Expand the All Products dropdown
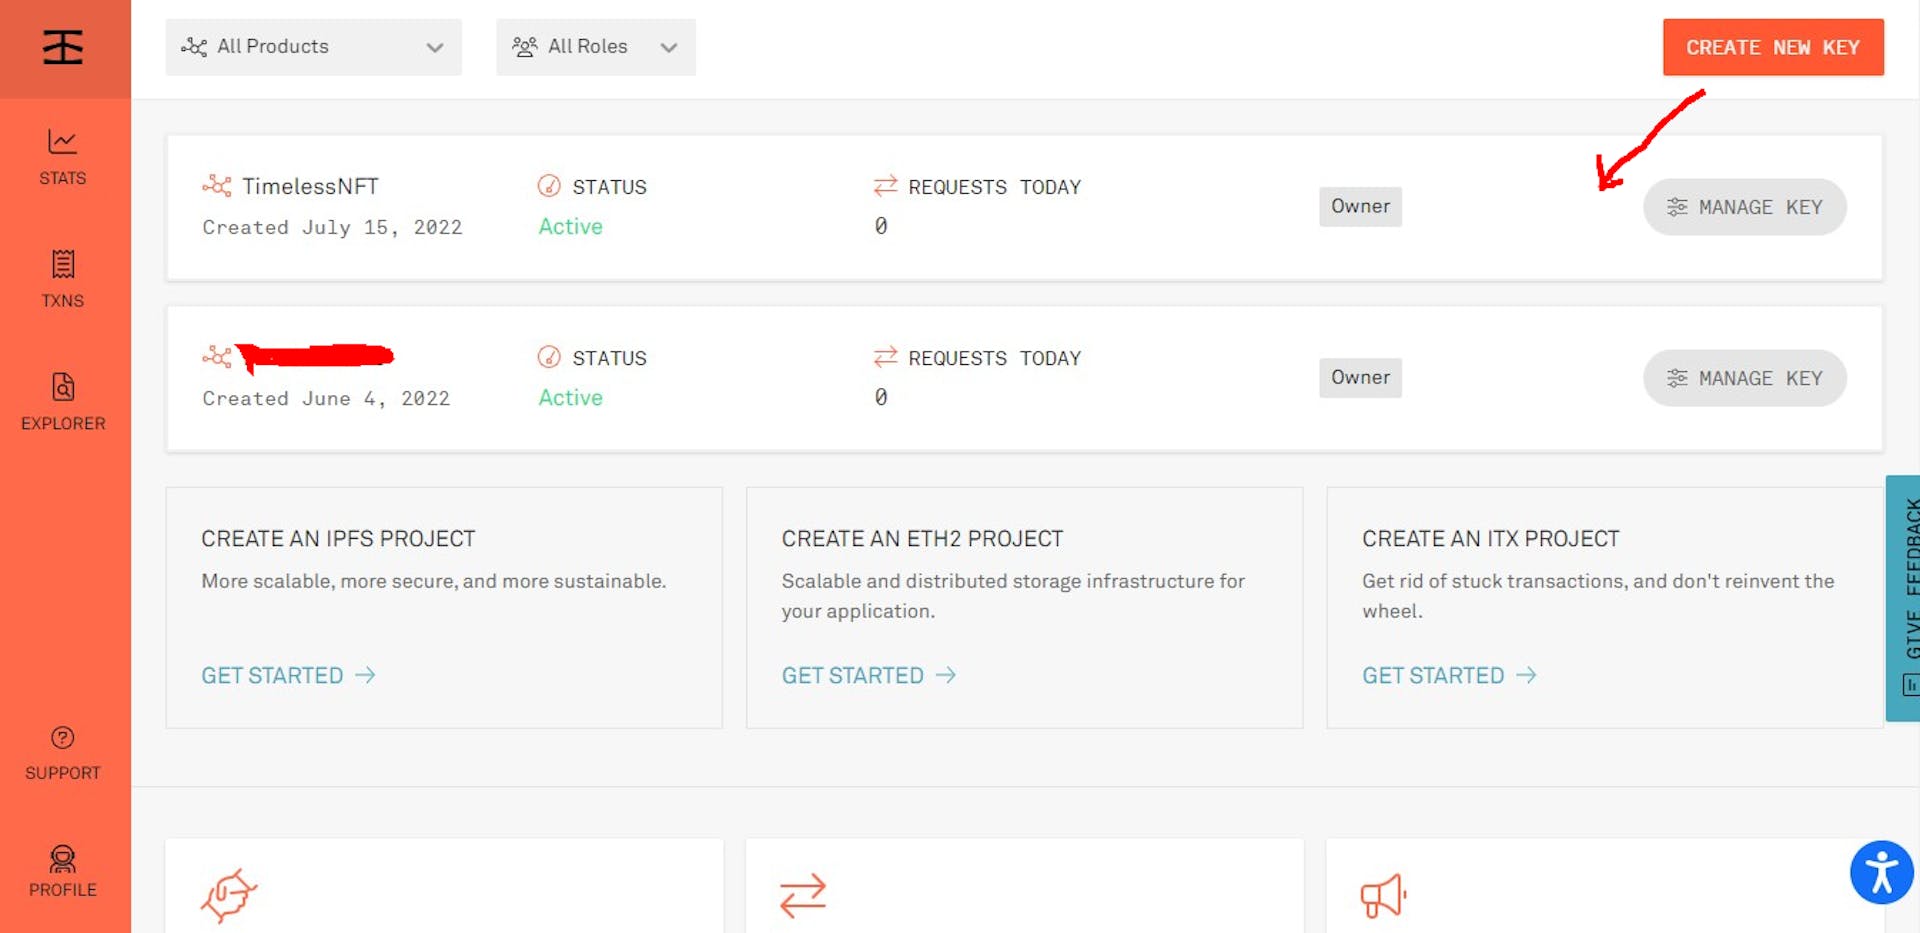The width and height of the screenshot is (1920, 933). (x=313, y=46)
